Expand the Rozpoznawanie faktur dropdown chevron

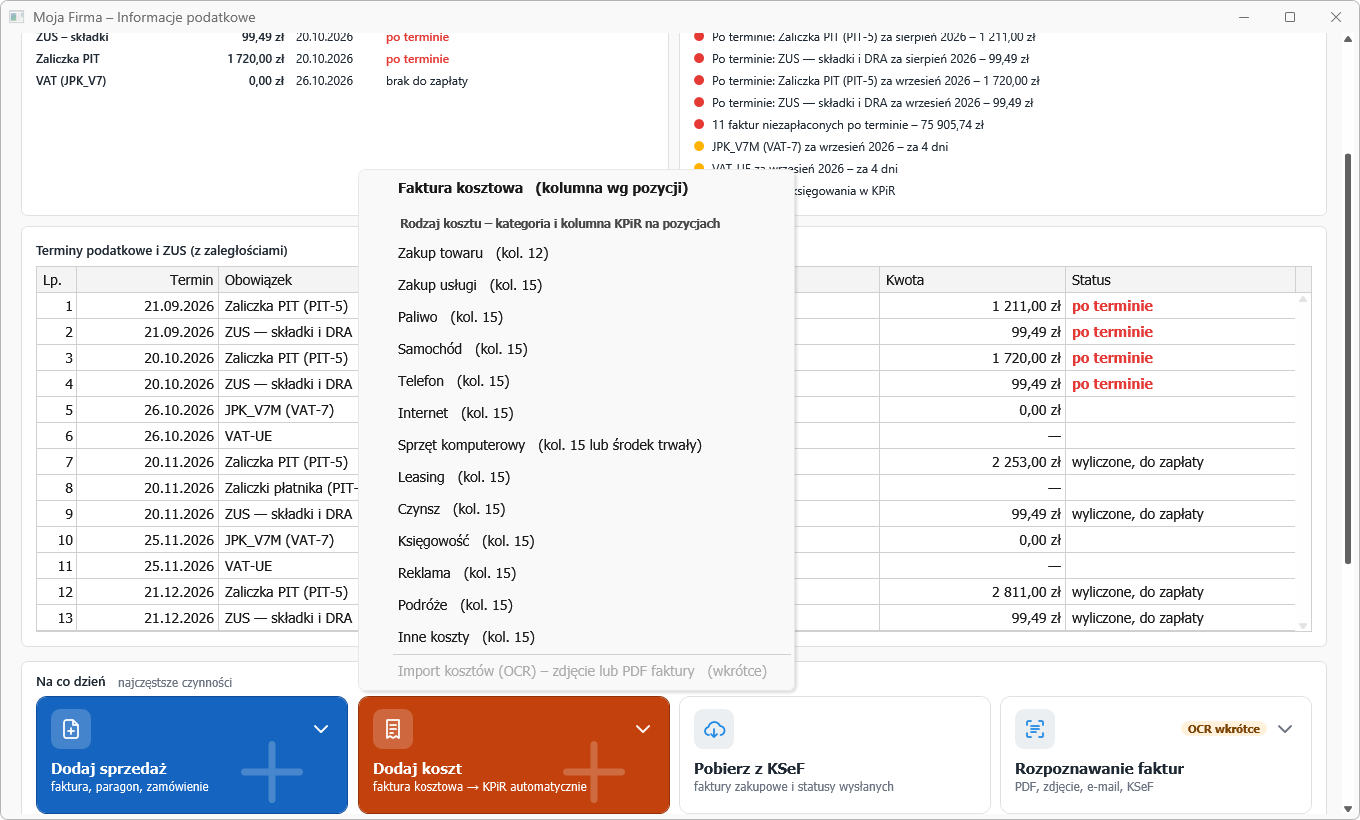pos(1286,729)
